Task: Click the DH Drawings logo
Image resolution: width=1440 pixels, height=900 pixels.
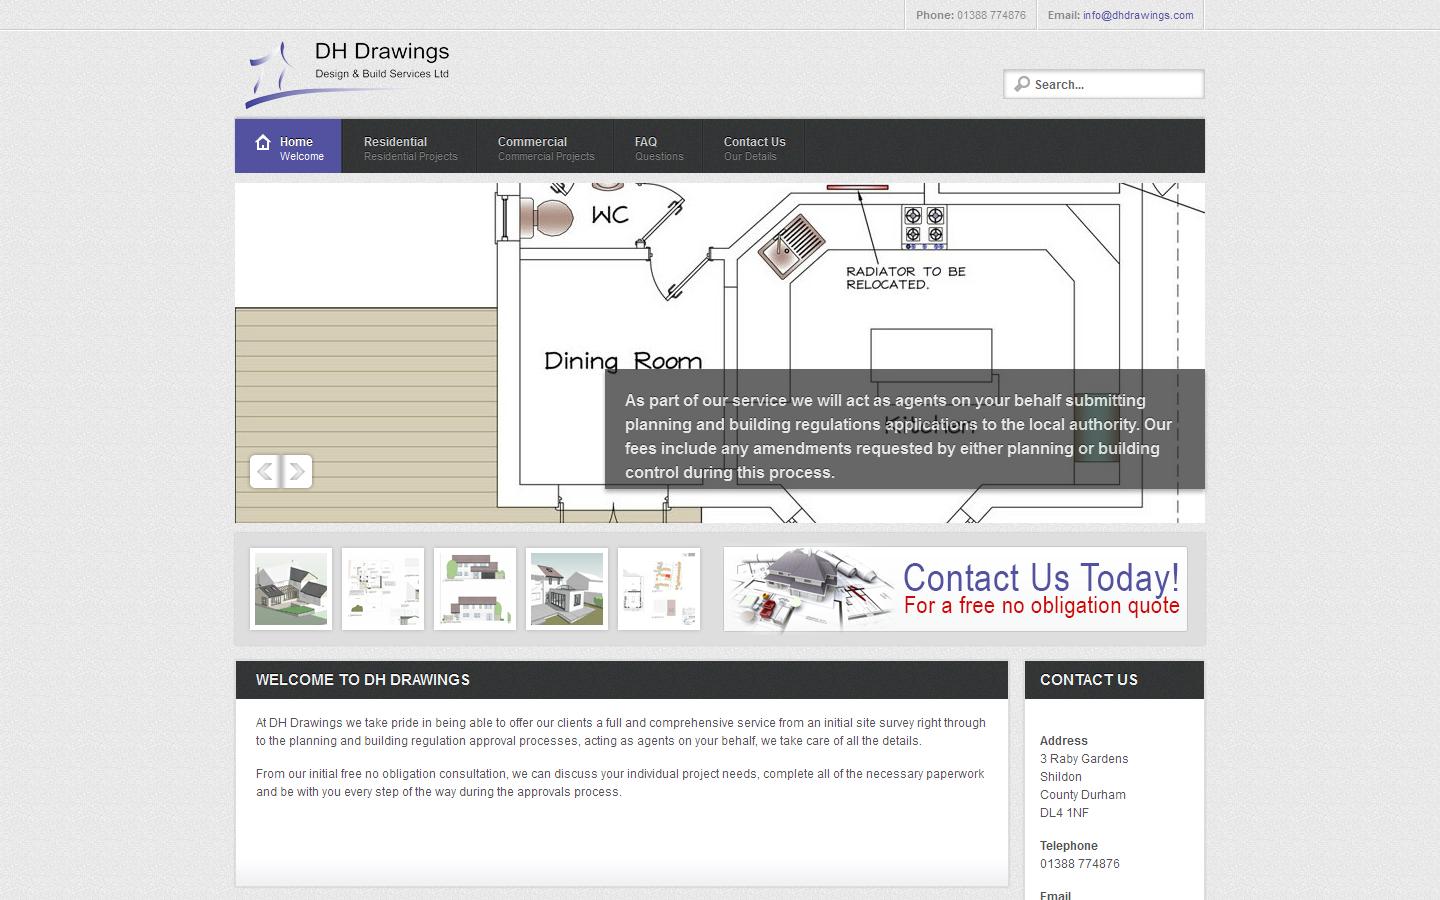Action: [348, 73]
